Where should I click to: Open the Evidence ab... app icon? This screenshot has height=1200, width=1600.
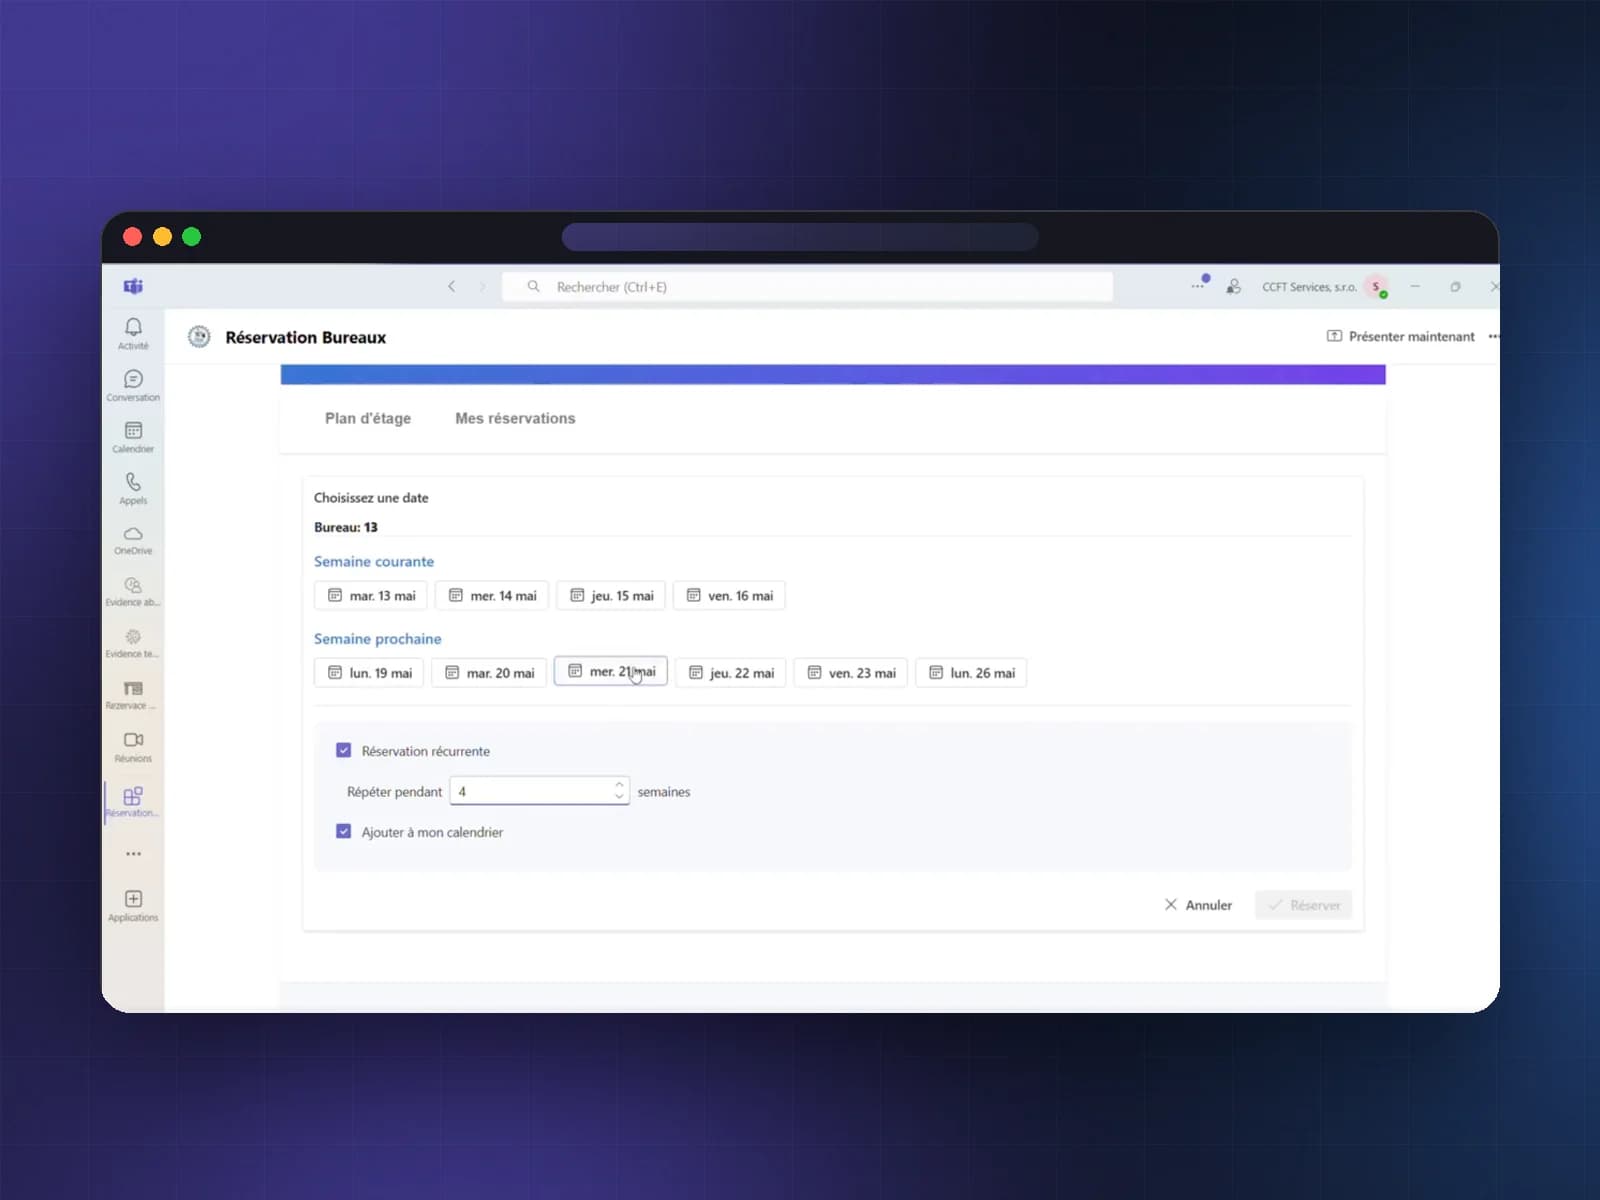133,592
